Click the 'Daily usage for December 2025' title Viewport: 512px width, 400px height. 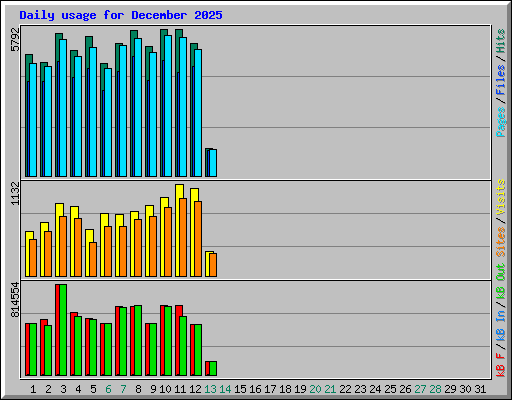tap(121, 15)
